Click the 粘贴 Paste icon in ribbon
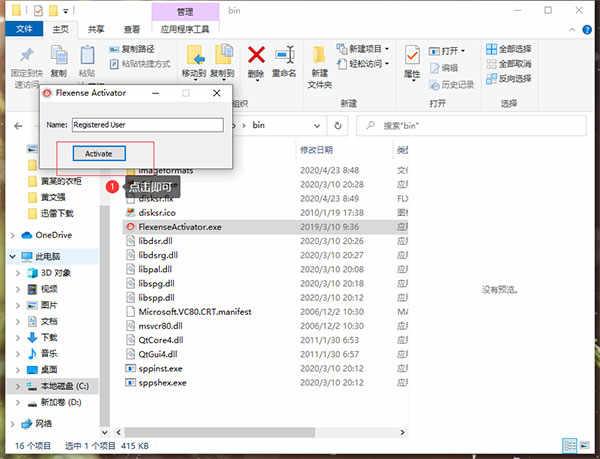This screenshot has height=459, width=600. click(87, 55)
